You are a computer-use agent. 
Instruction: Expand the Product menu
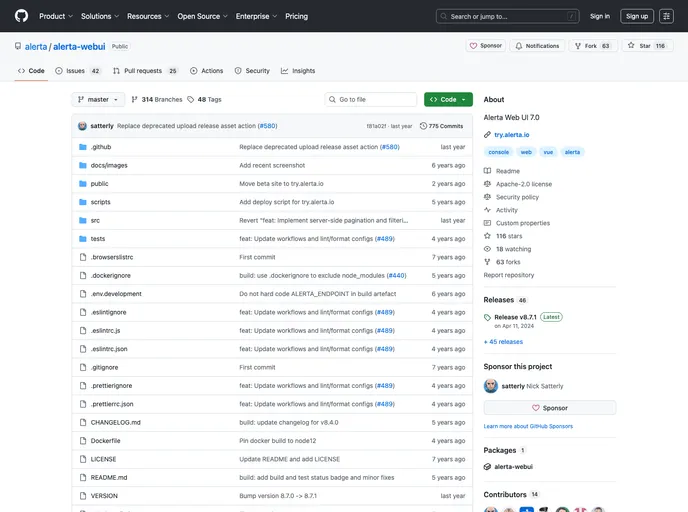coord(56,16)
